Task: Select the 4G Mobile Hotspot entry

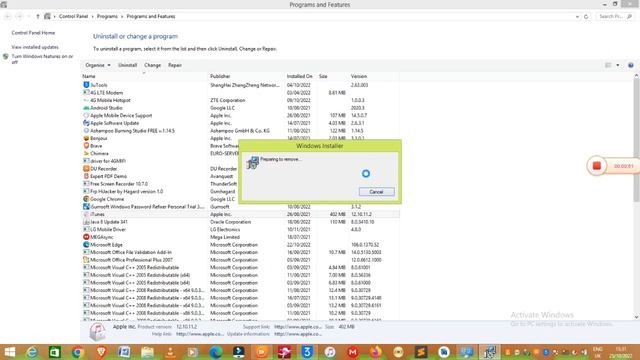Action: (x=110, y=100)
